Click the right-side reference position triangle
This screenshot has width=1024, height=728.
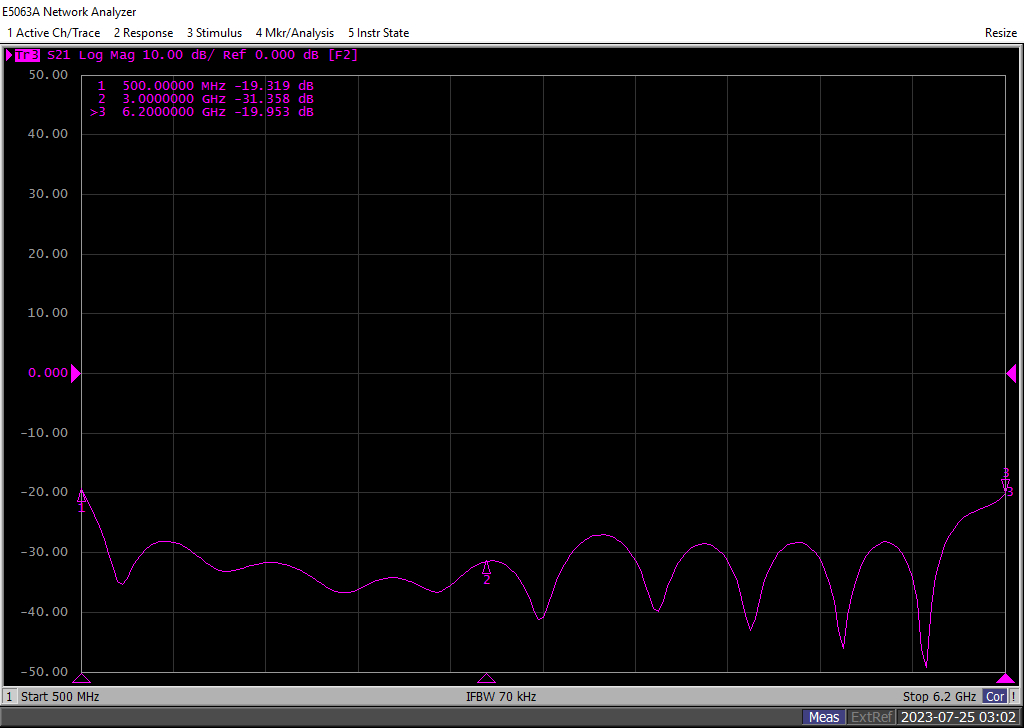pyautogui.click(x=1011, y=373)
